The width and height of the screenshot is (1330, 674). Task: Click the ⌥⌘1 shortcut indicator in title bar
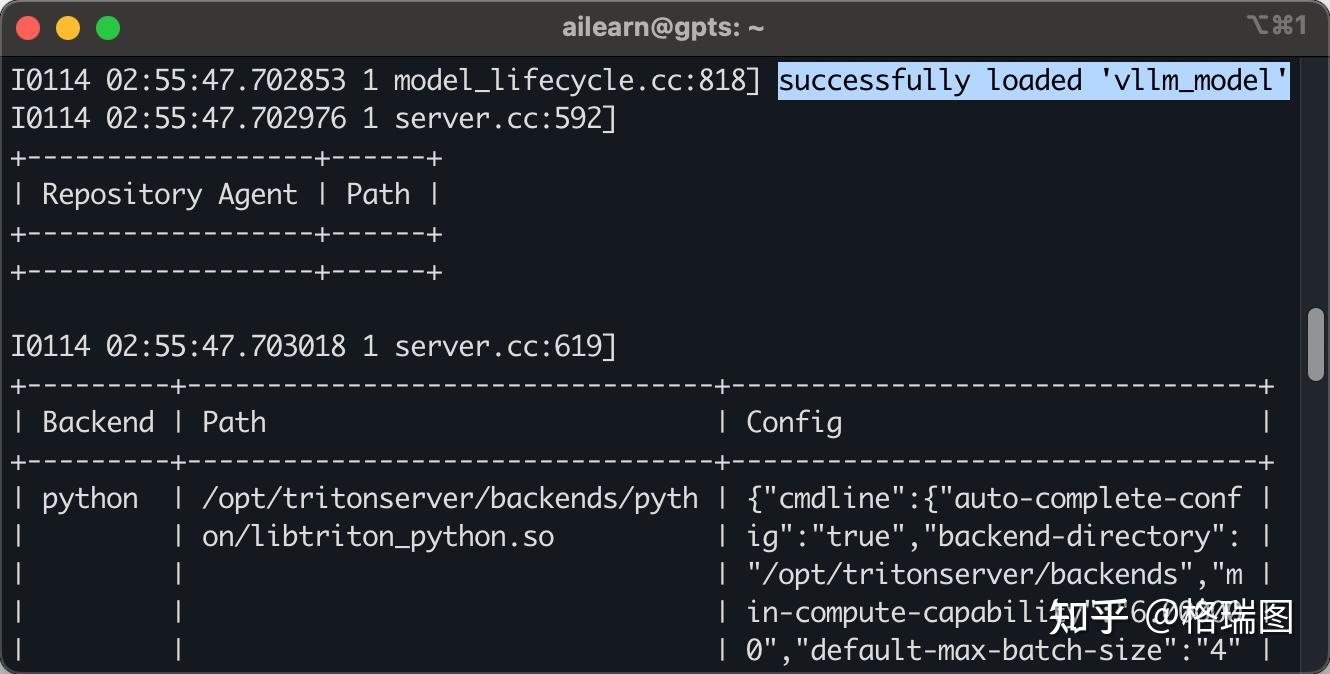click(x=1276, y=27)
